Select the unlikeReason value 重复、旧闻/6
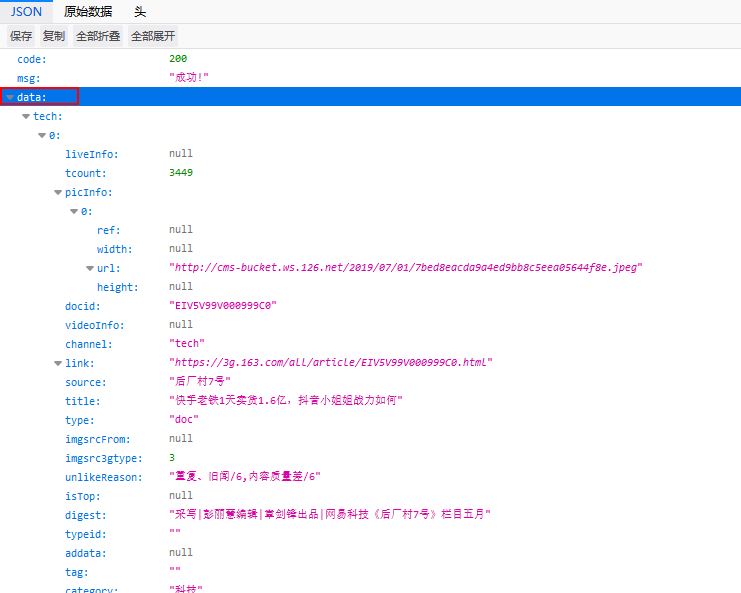The image size is (741, 593). pos(245,476)
